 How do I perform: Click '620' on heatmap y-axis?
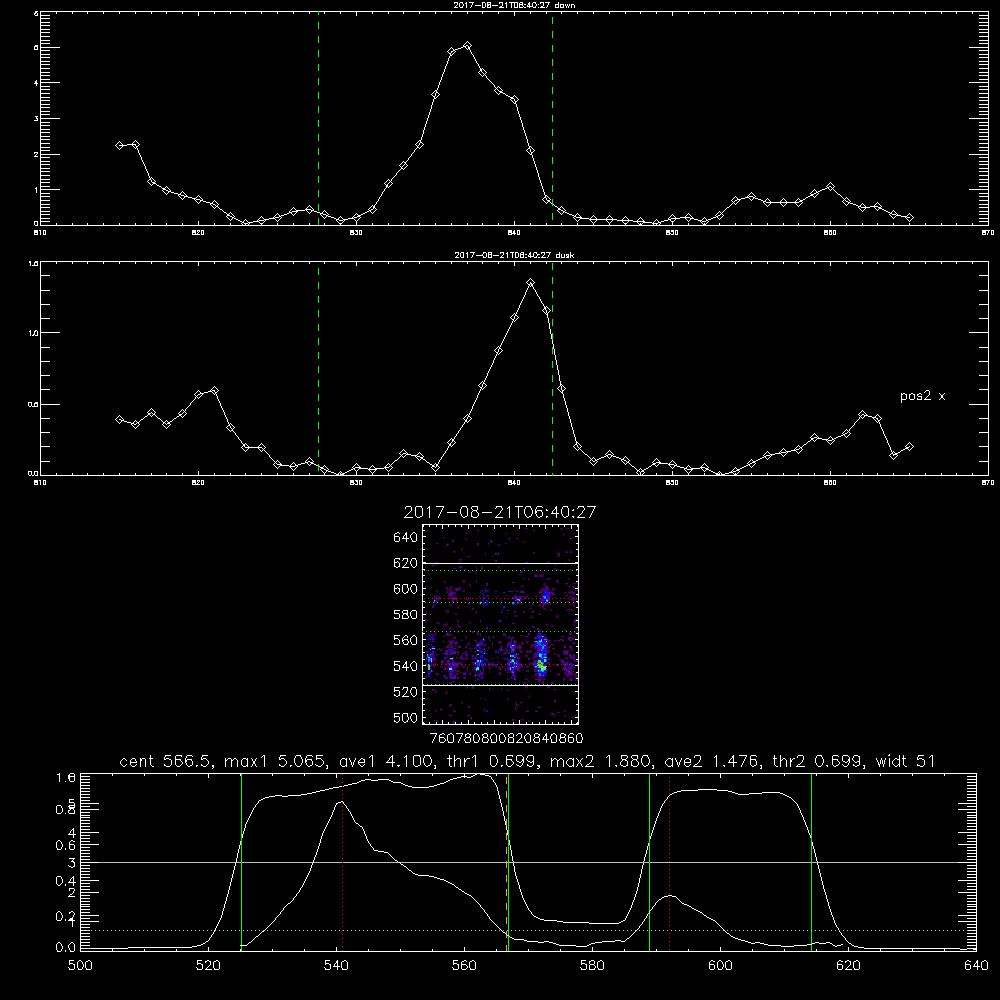405,563
